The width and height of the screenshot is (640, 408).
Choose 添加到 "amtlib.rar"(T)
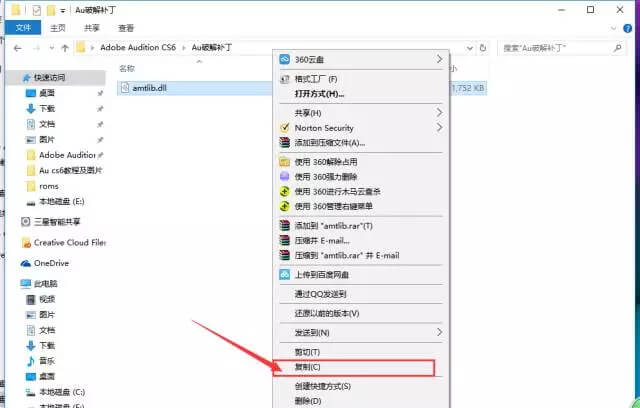pyautogui.click(x=361, y=226)
